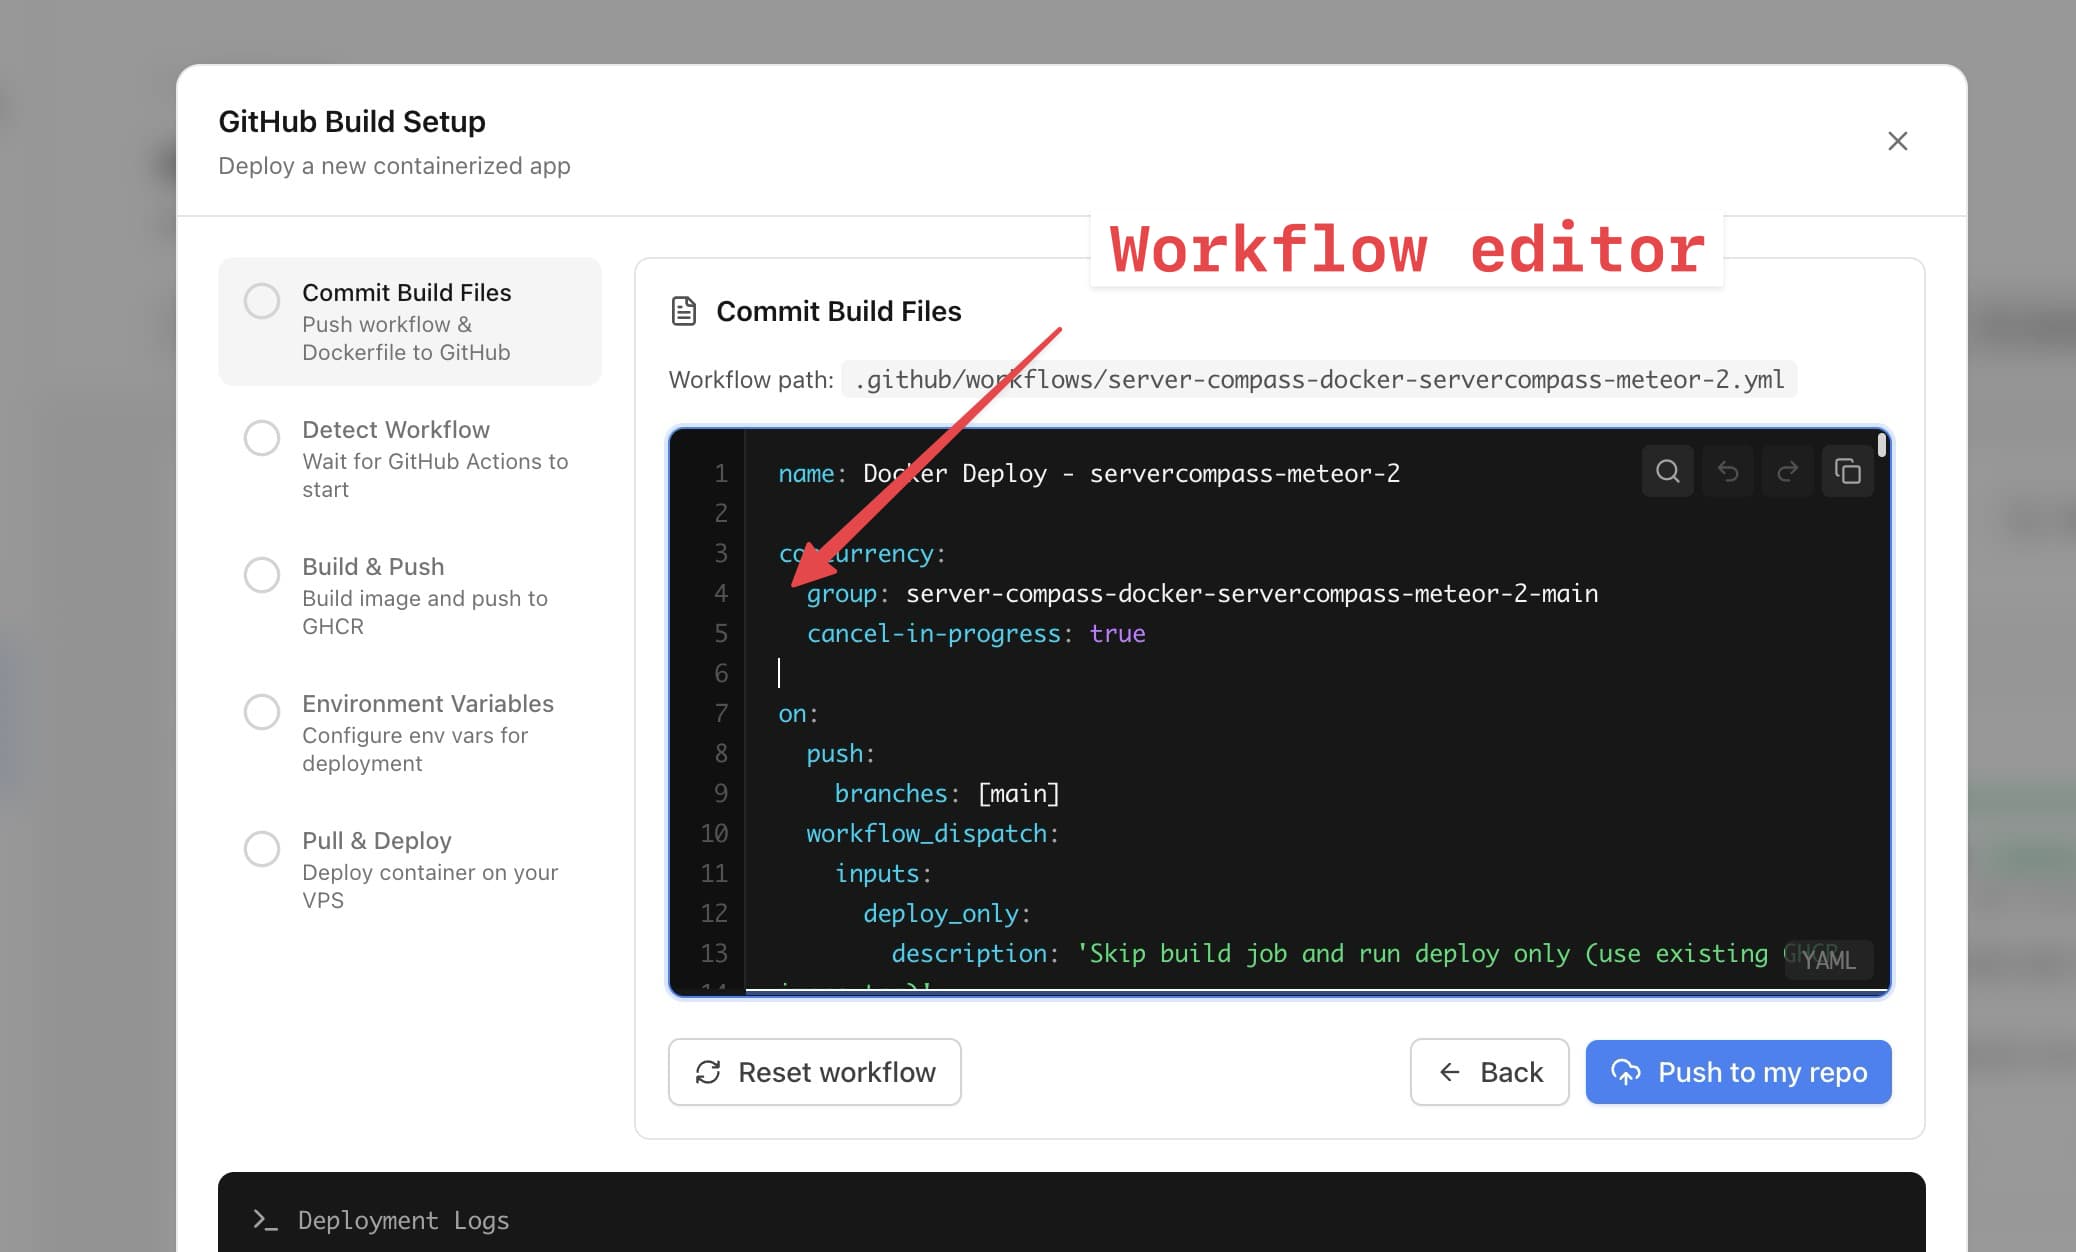This screenshot has height=1252, width=2076.
Task: Select the Pull & Deploy step in sidebar
Action: (x=262, y=848)
